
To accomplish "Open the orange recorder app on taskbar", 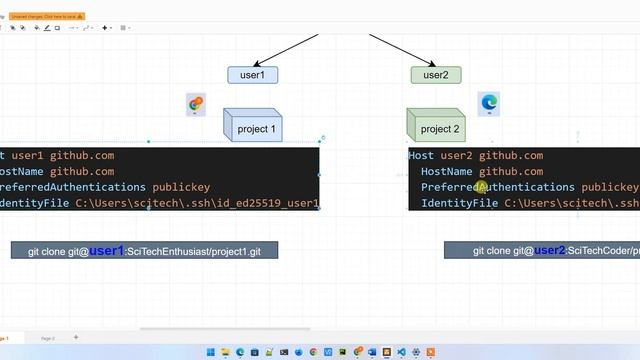I will click(x=431, y=352).
